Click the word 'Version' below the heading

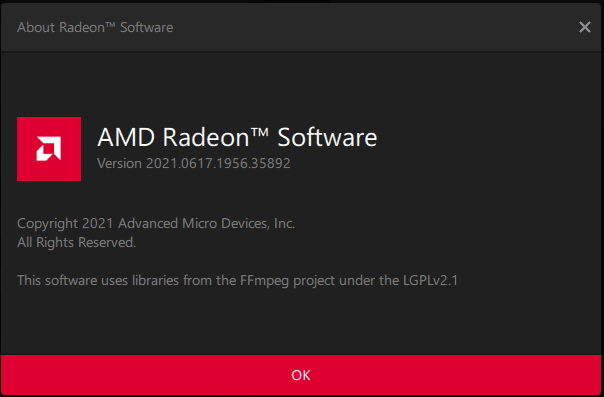coord(119,163)
